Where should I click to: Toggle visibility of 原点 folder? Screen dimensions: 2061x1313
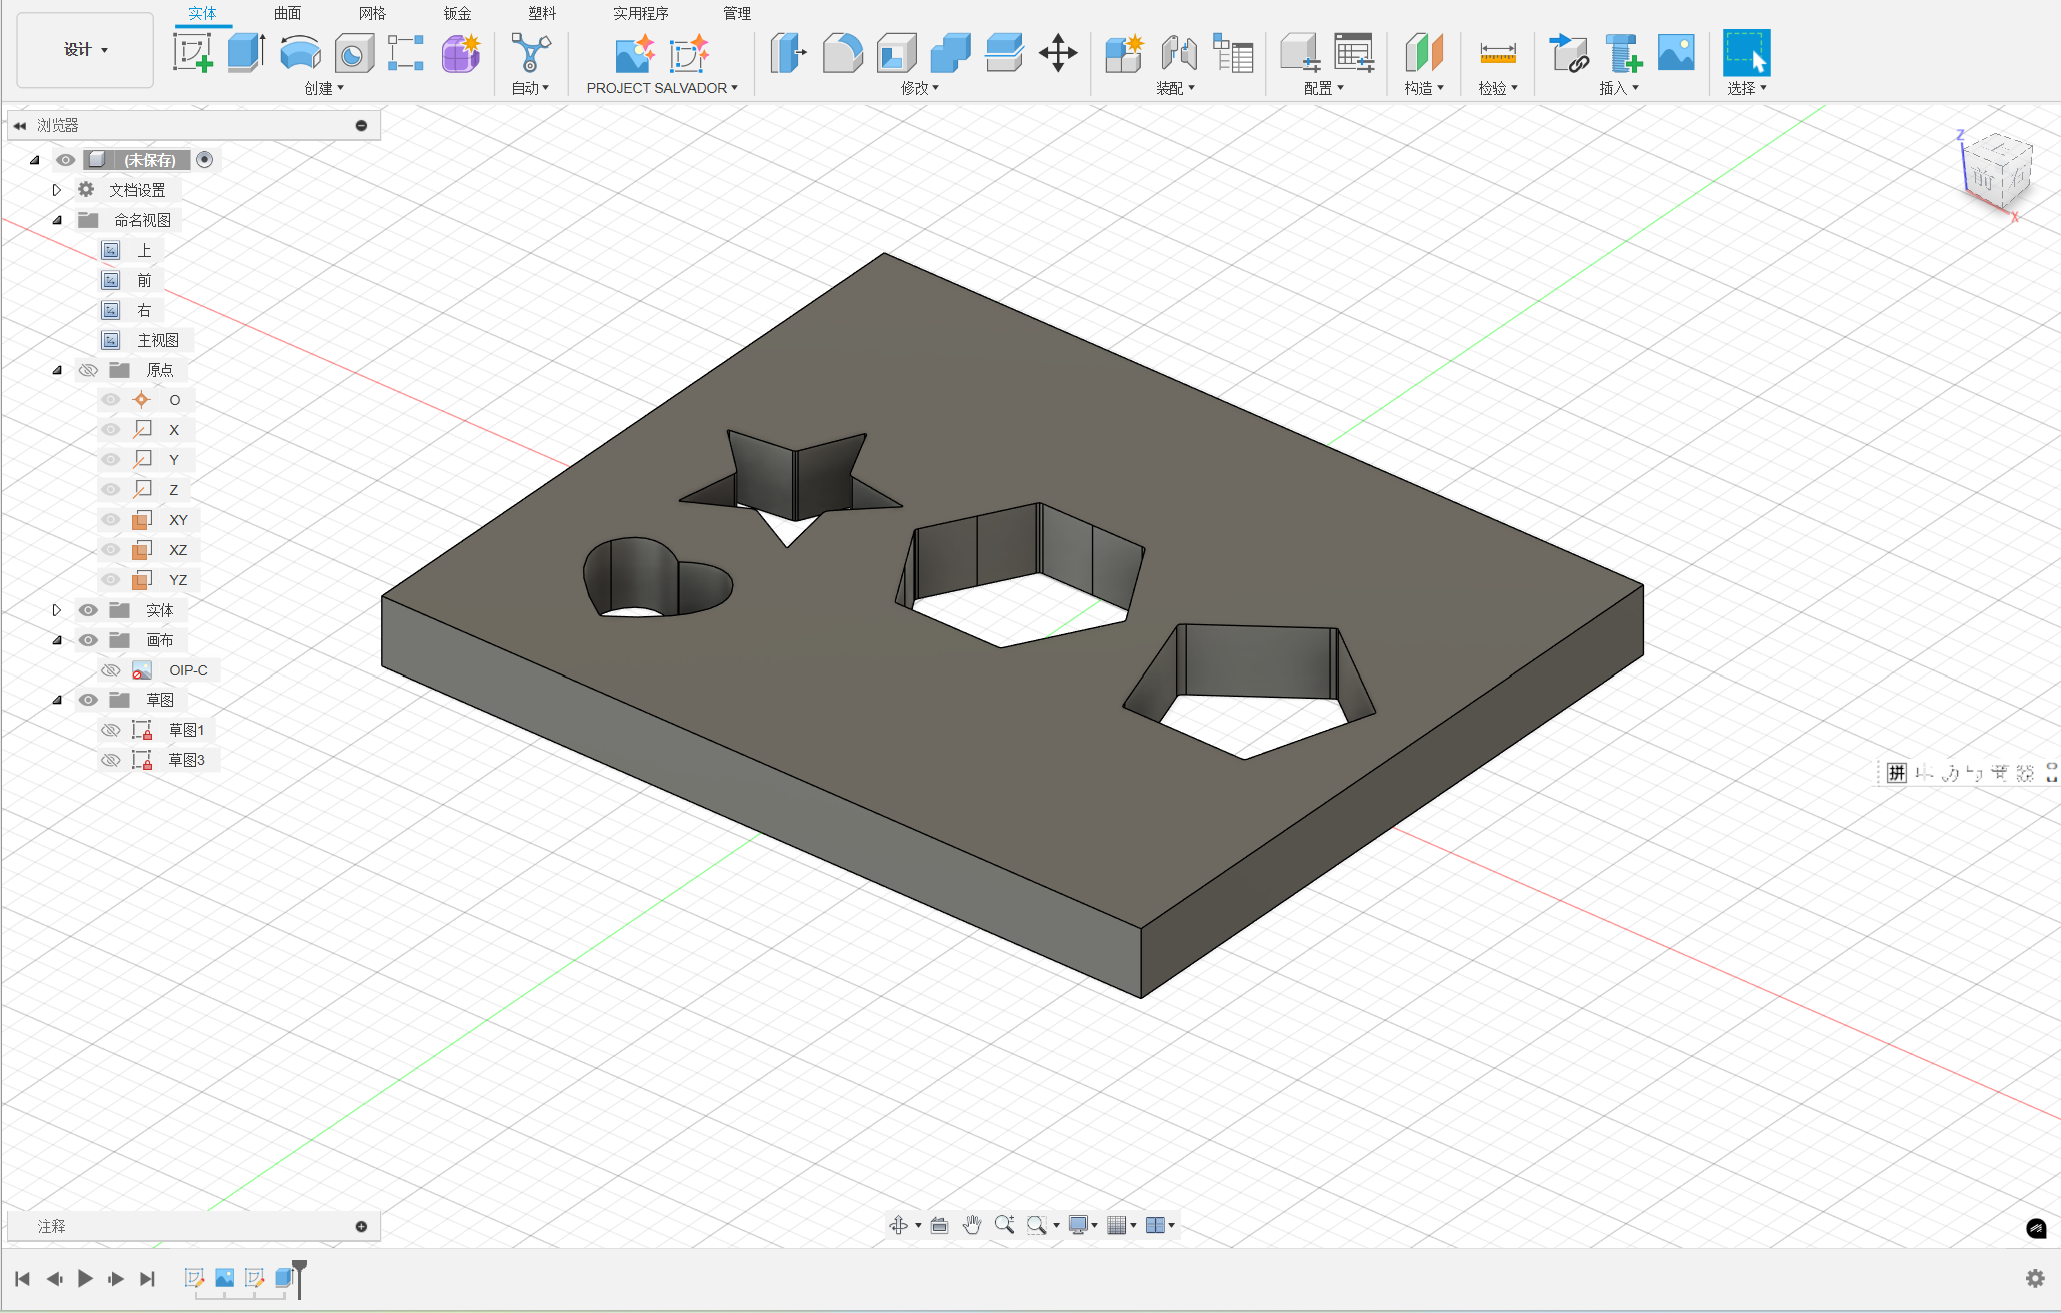click(x=88, y=370)
